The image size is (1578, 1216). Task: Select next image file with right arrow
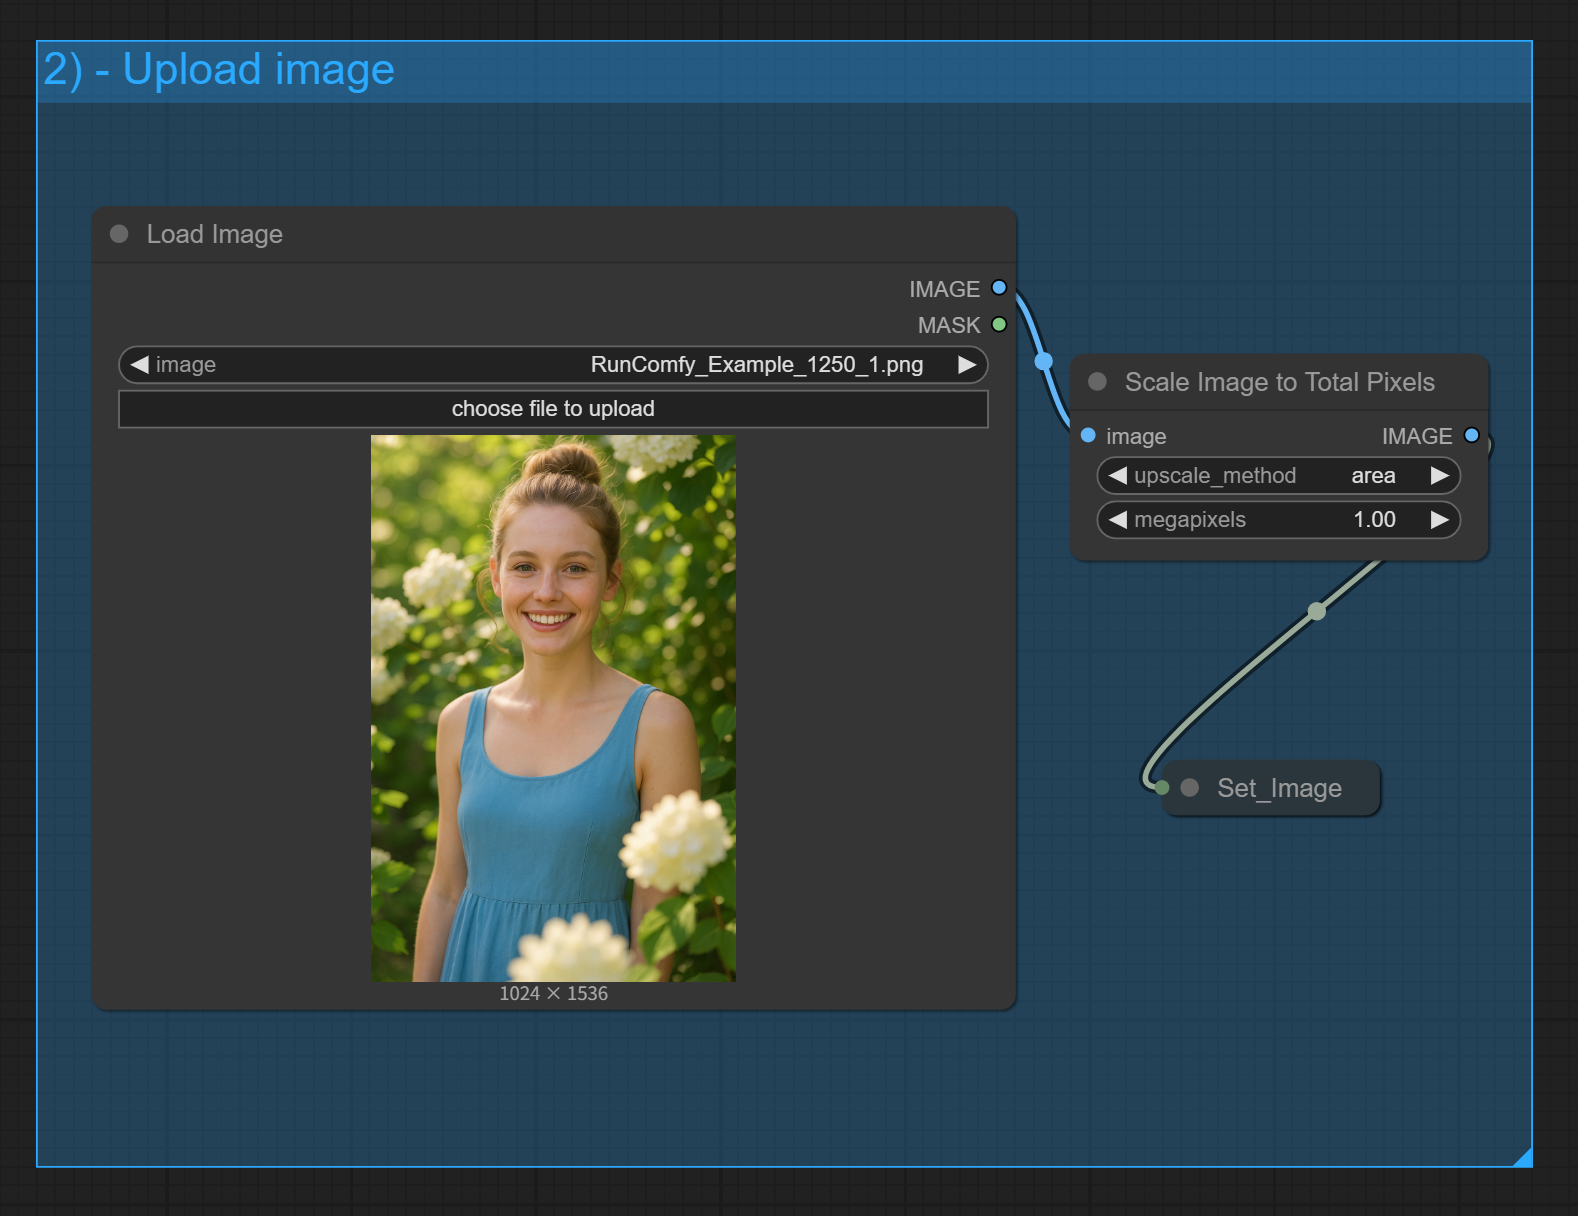(967, 365)
